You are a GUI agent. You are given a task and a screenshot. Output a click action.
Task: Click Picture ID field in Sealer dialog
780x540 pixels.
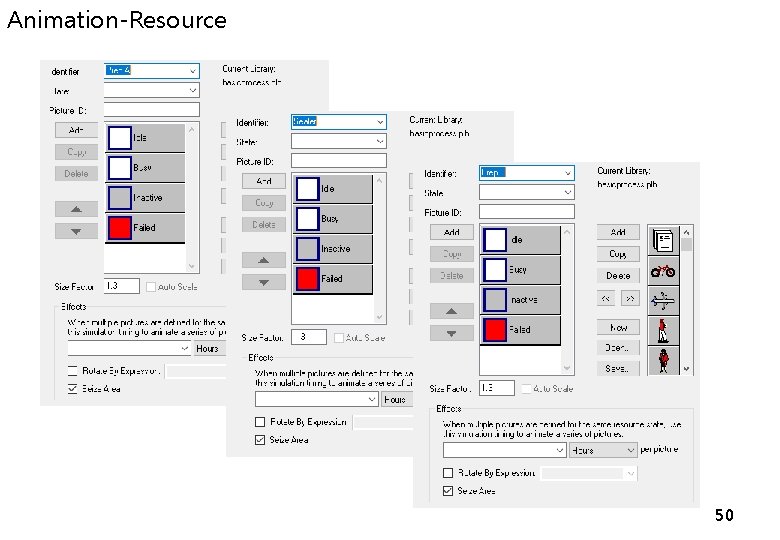(339, 161)
